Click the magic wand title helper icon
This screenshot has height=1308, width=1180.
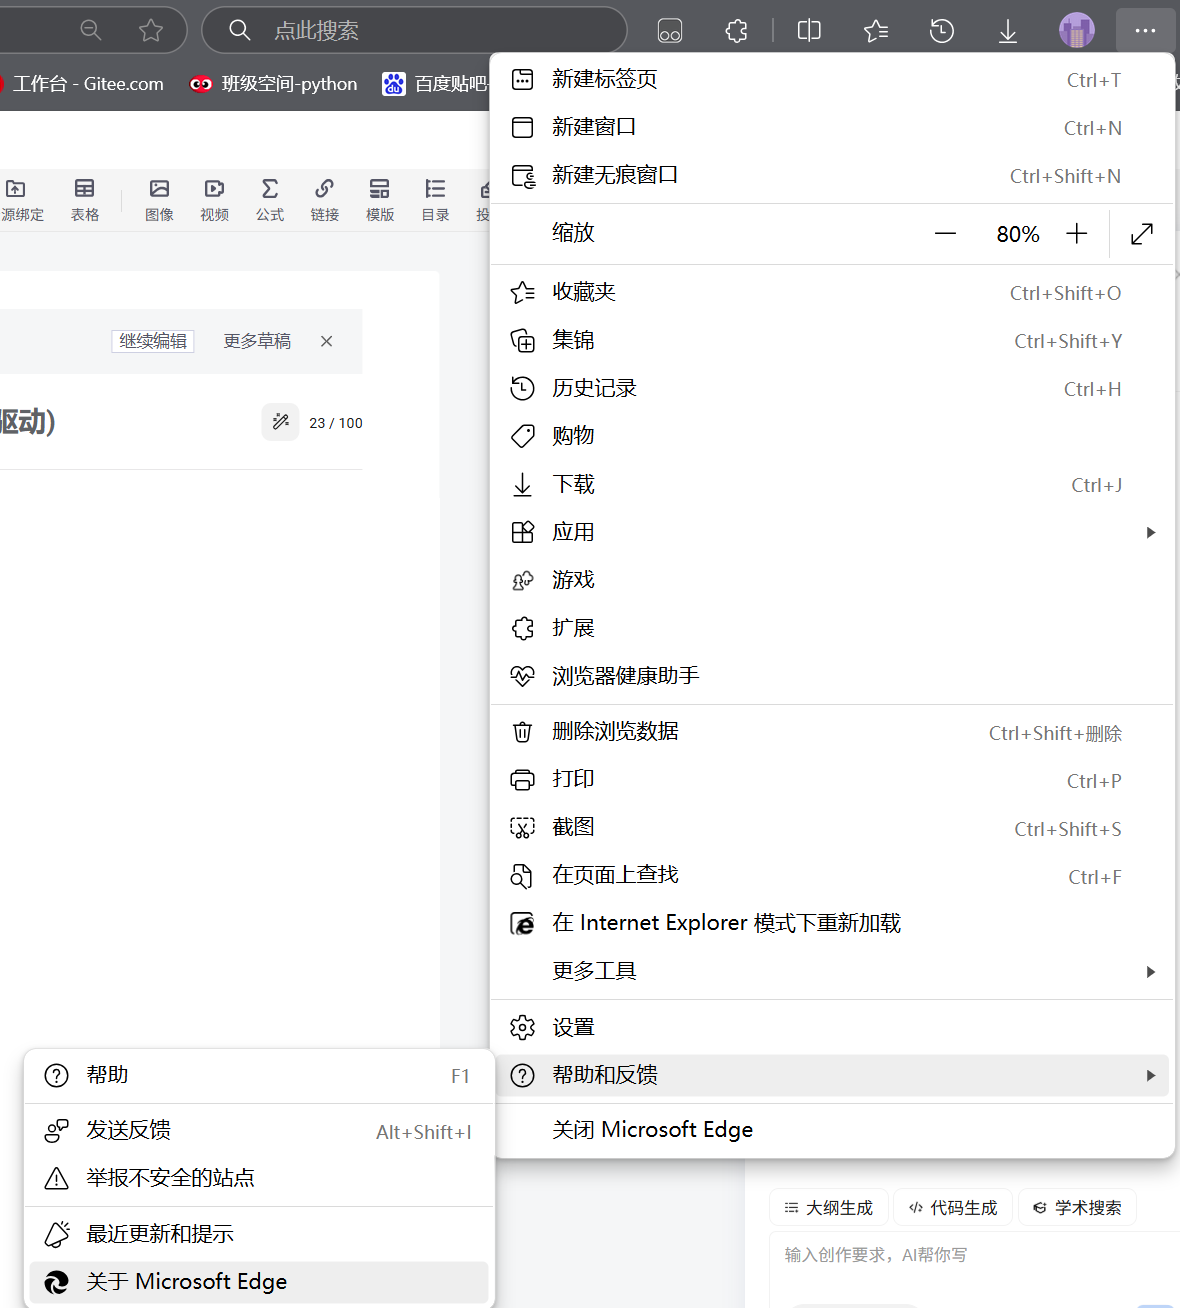(x=281, y=422)
